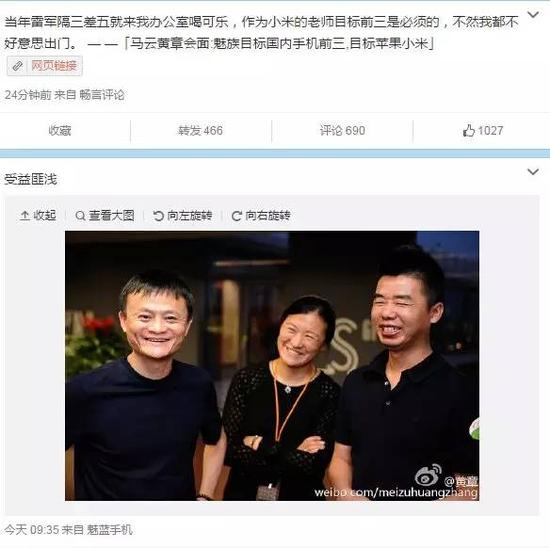Screen dimensions: 550x548
Task: Click the 受益匪浅 post text
Action: click(x=31, y=179)
